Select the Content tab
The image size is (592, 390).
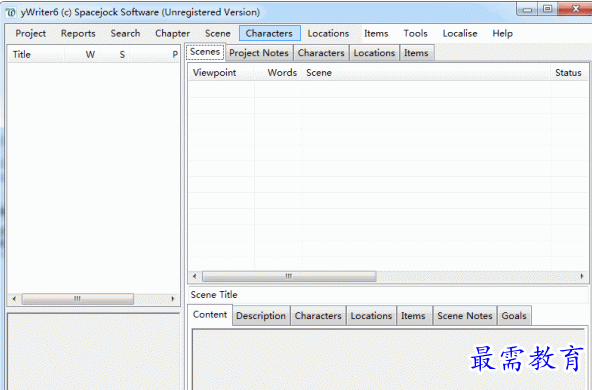coord(210,314)
